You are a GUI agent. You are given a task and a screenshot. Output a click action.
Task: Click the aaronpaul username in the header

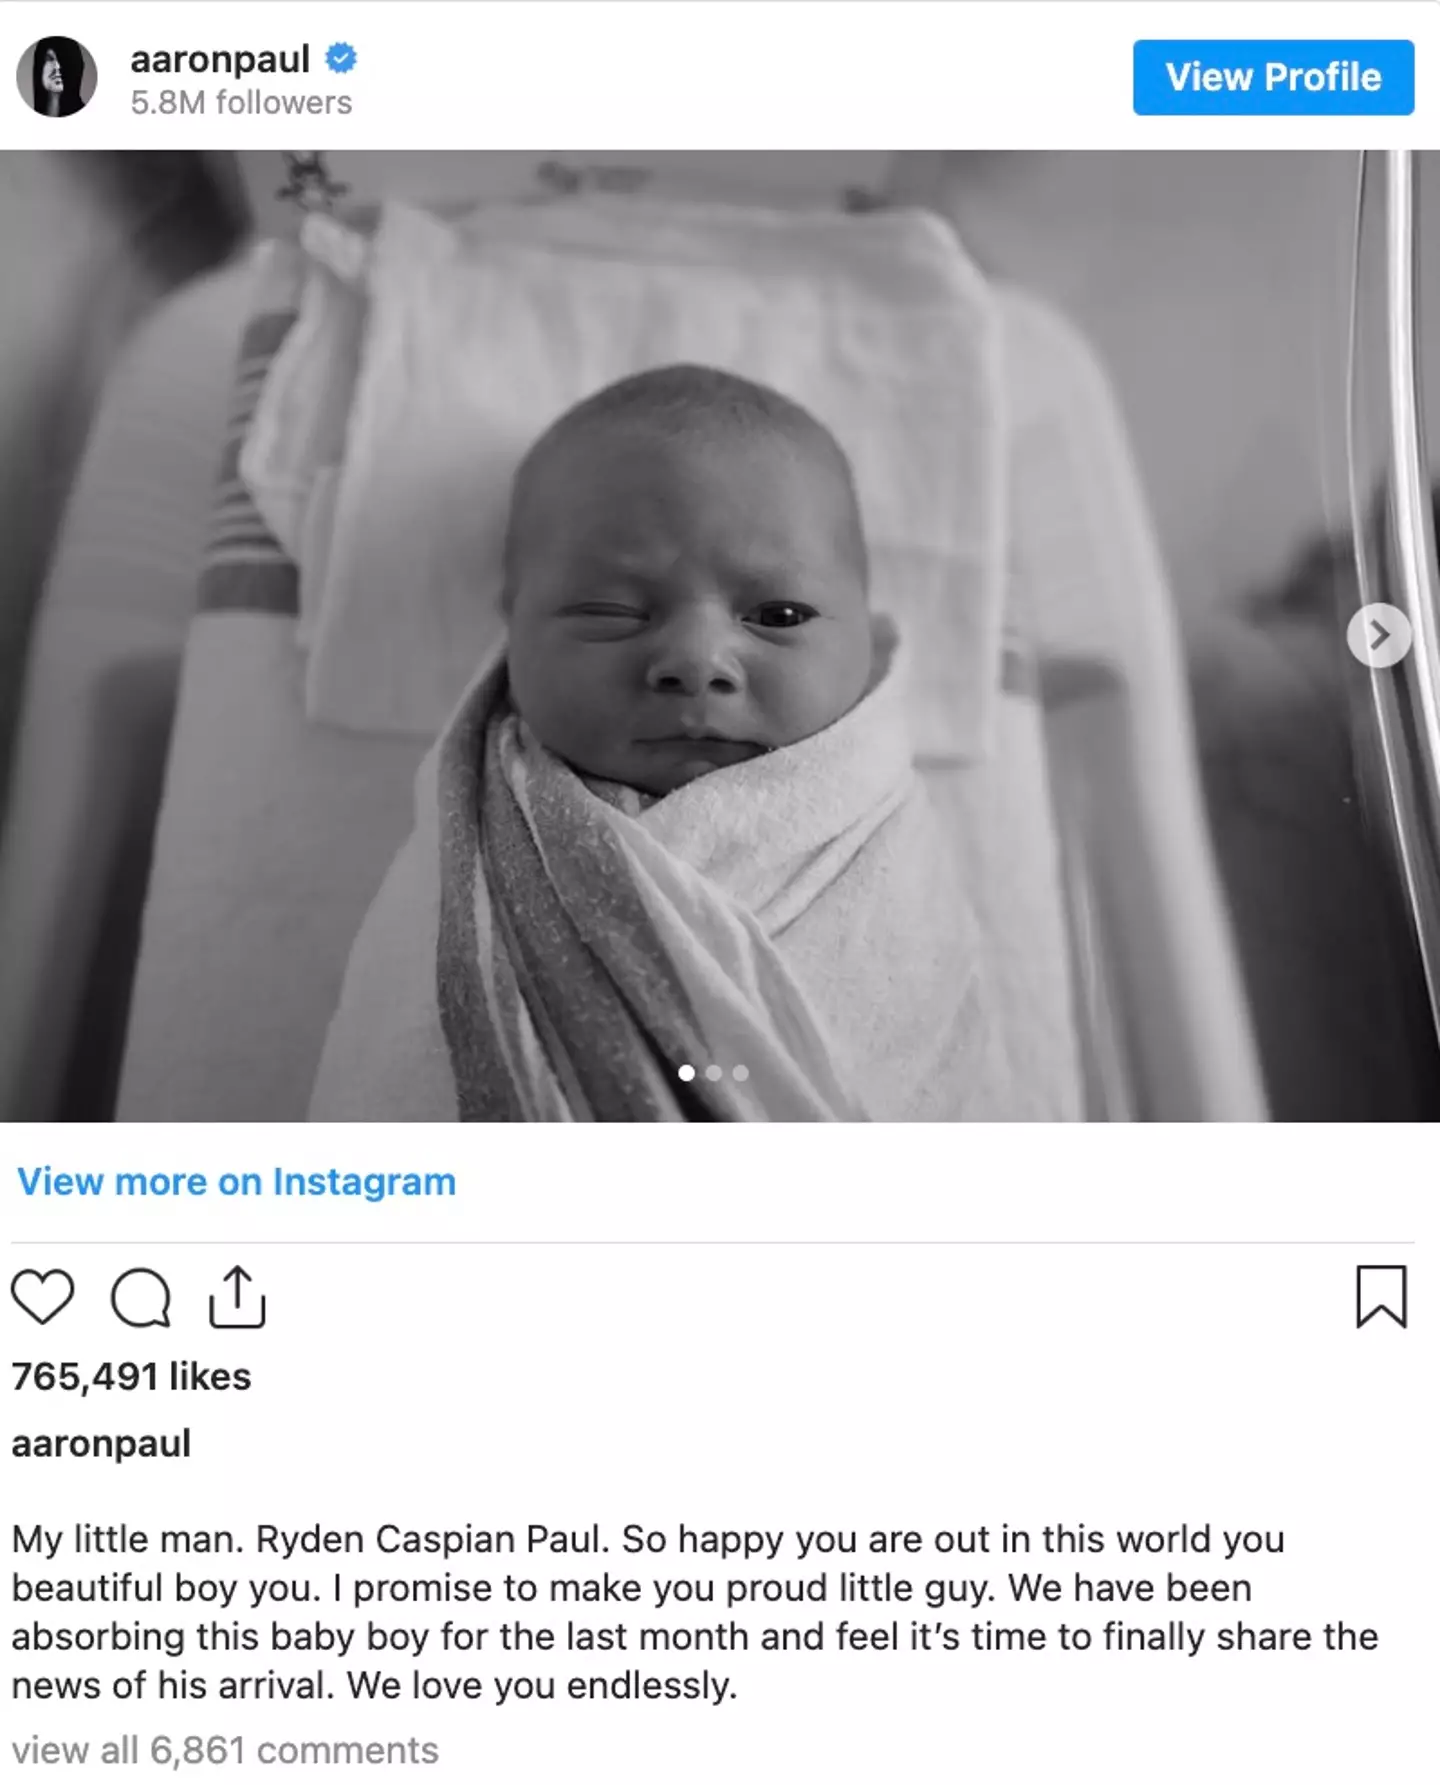[220, 59]
